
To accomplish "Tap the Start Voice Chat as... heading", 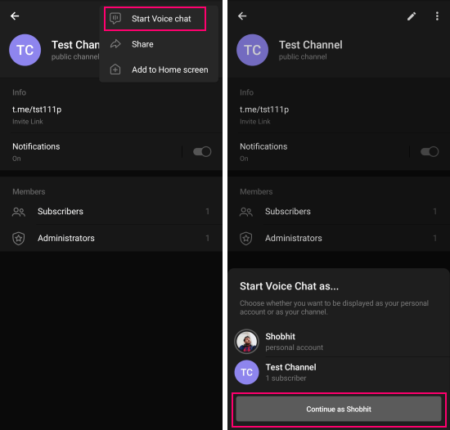I will 289,286.
